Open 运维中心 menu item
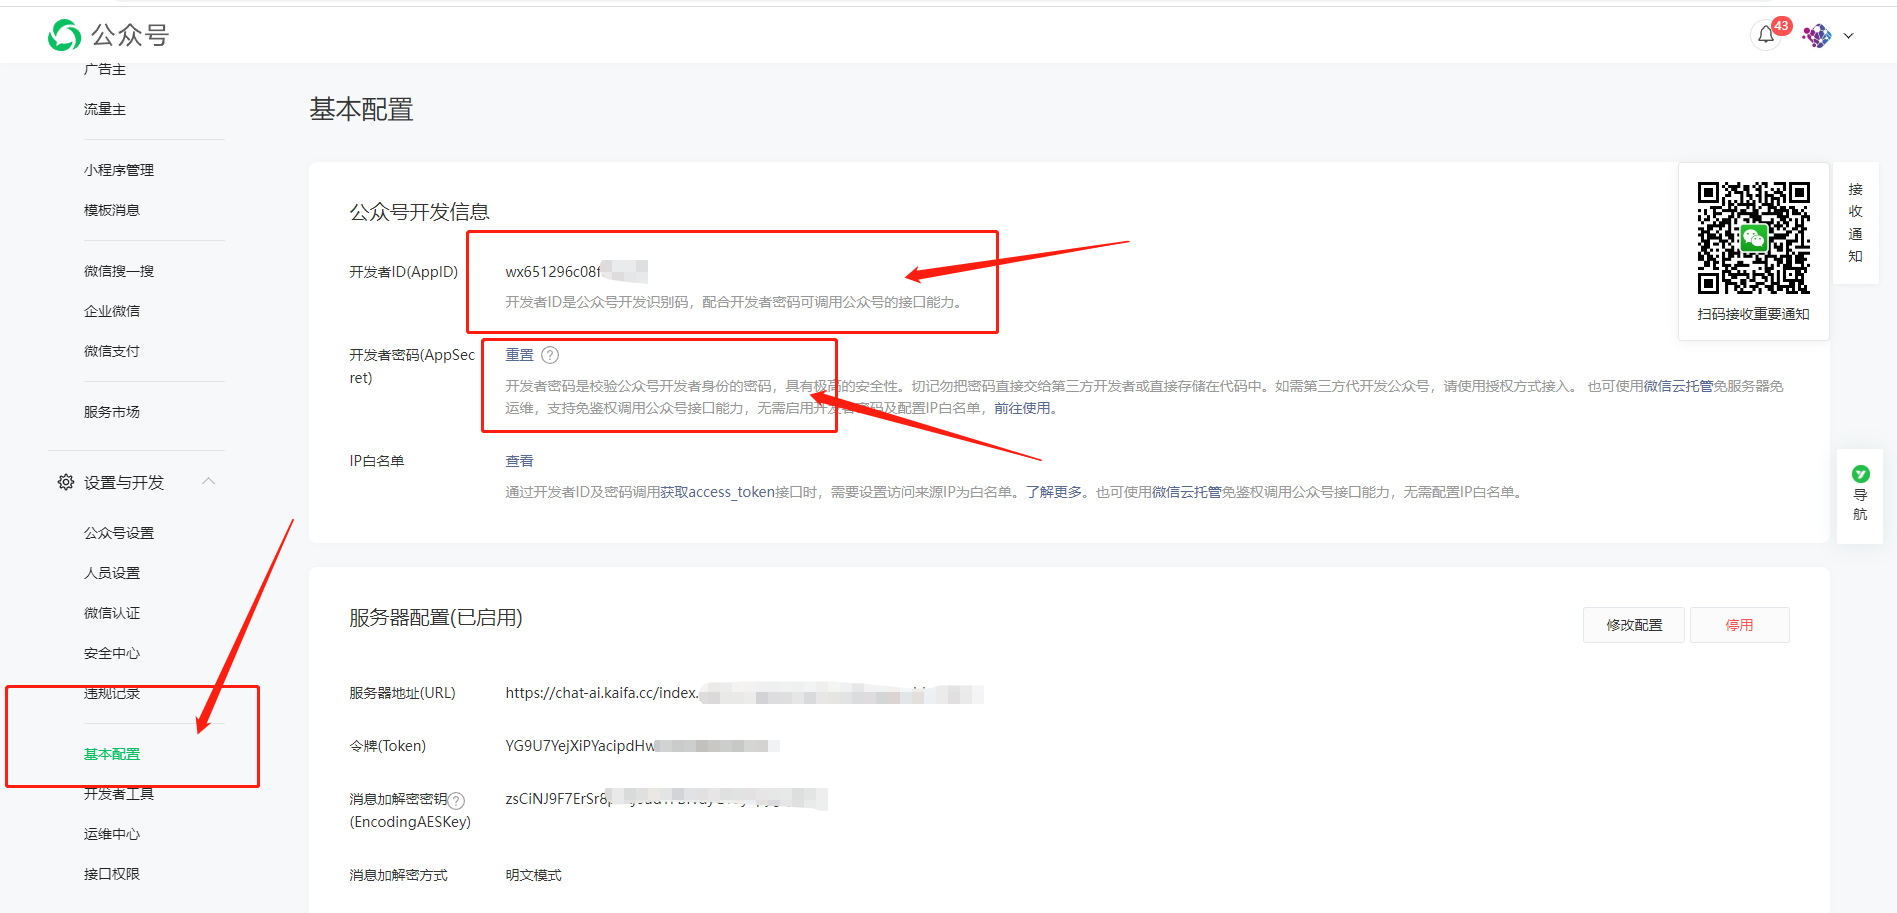Image resolution: width=1897 pixels, height=913 pixels. point(112,834)
